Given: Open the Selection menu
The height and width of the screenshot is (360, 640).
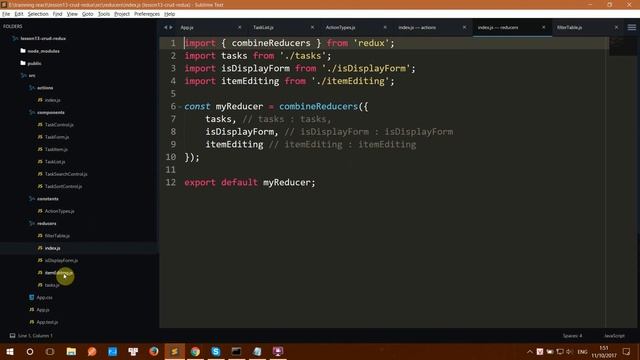Looking at the screenshot, I should [x=38, y=14].
